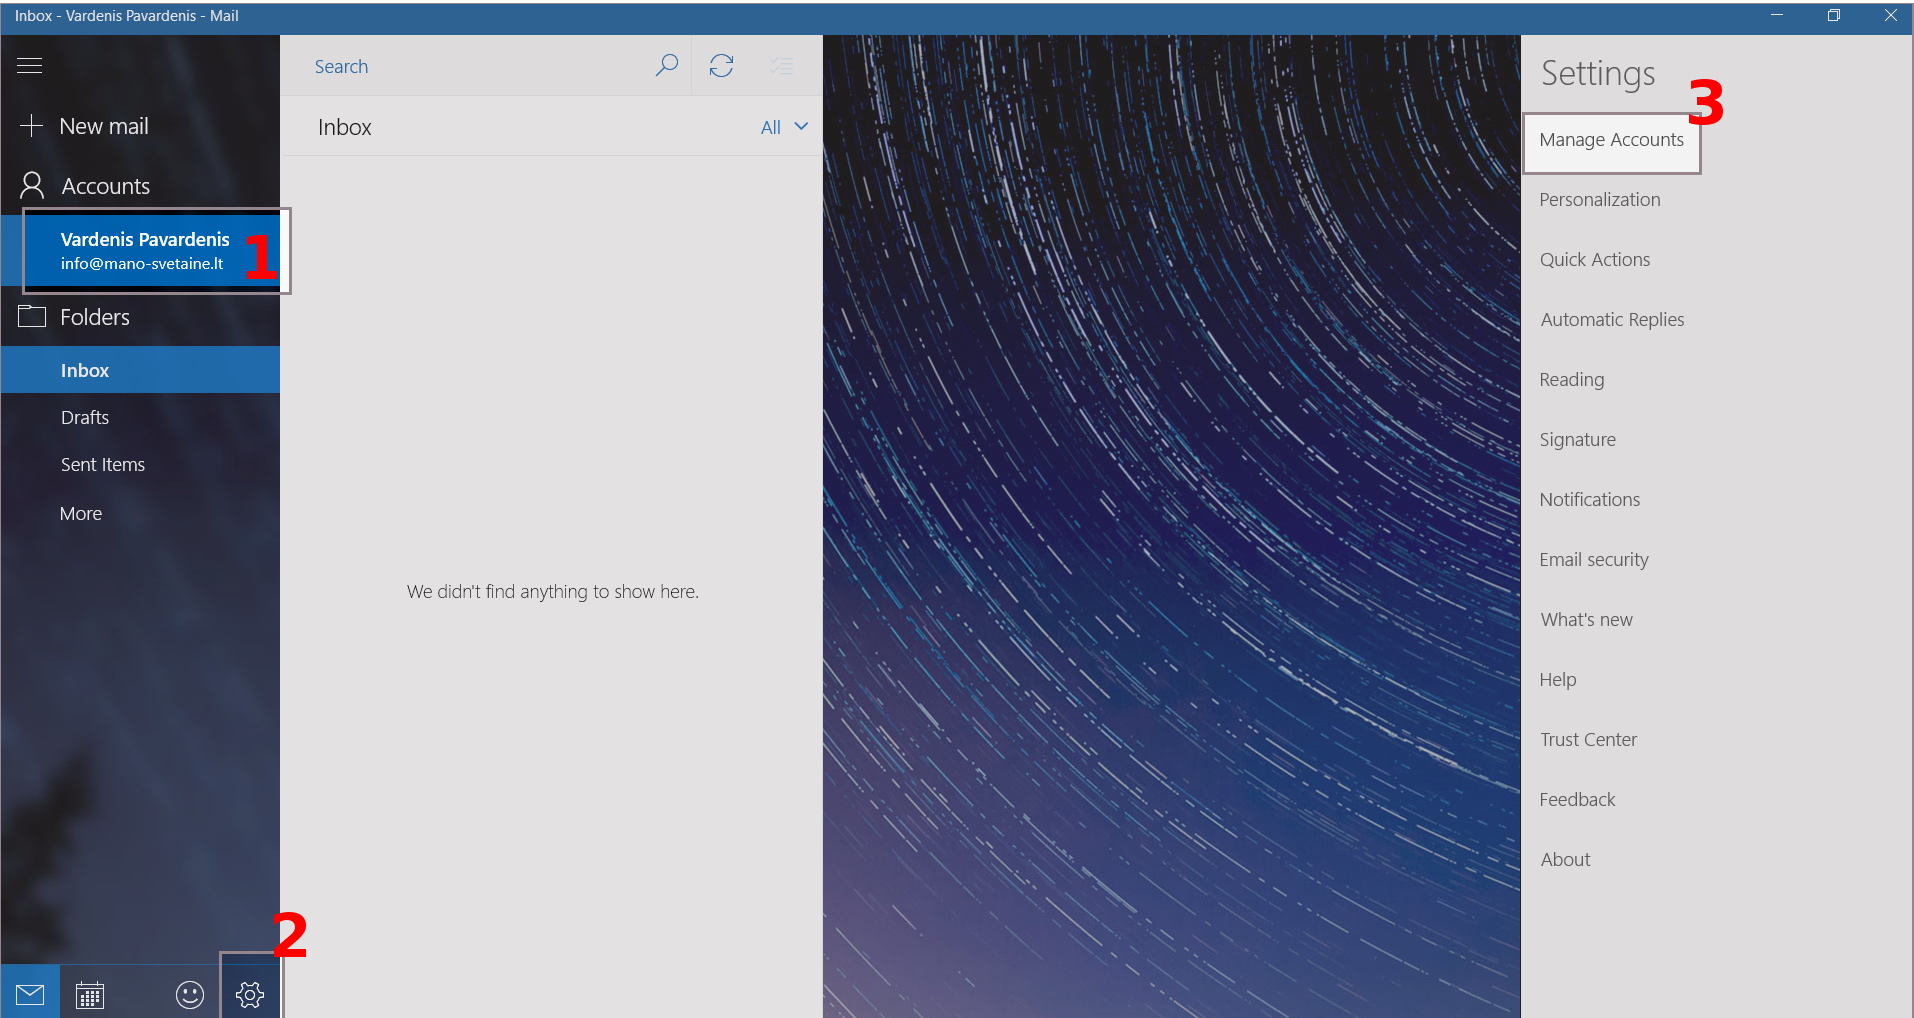Screen dimensions: 1914x1018
Task: Click the hamburger menu icon
Action: [30, 66]
